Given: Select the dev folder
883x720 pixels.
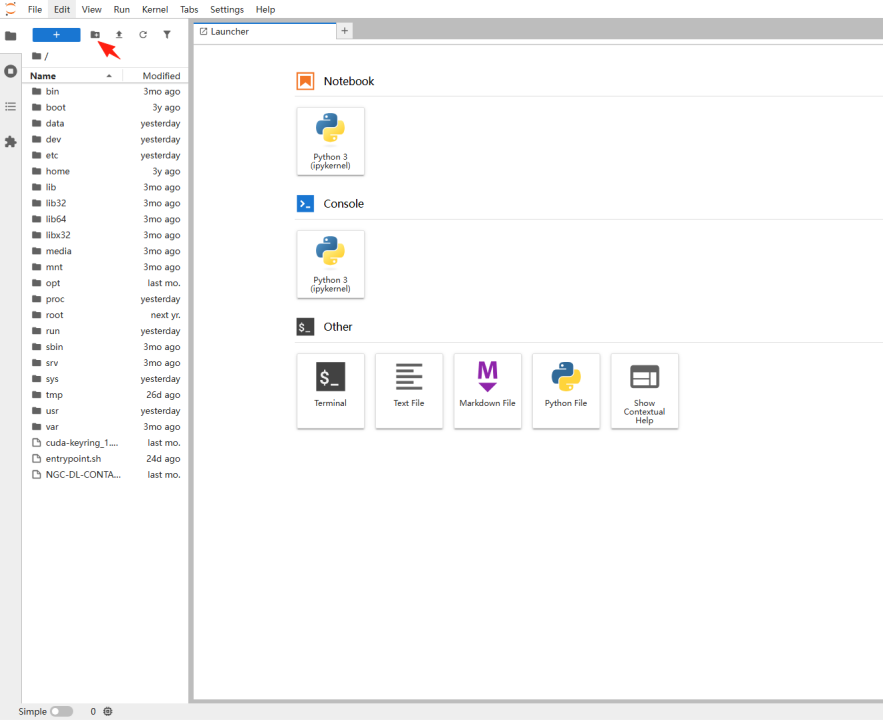Looking at the screenshot, I should [105, 139].
